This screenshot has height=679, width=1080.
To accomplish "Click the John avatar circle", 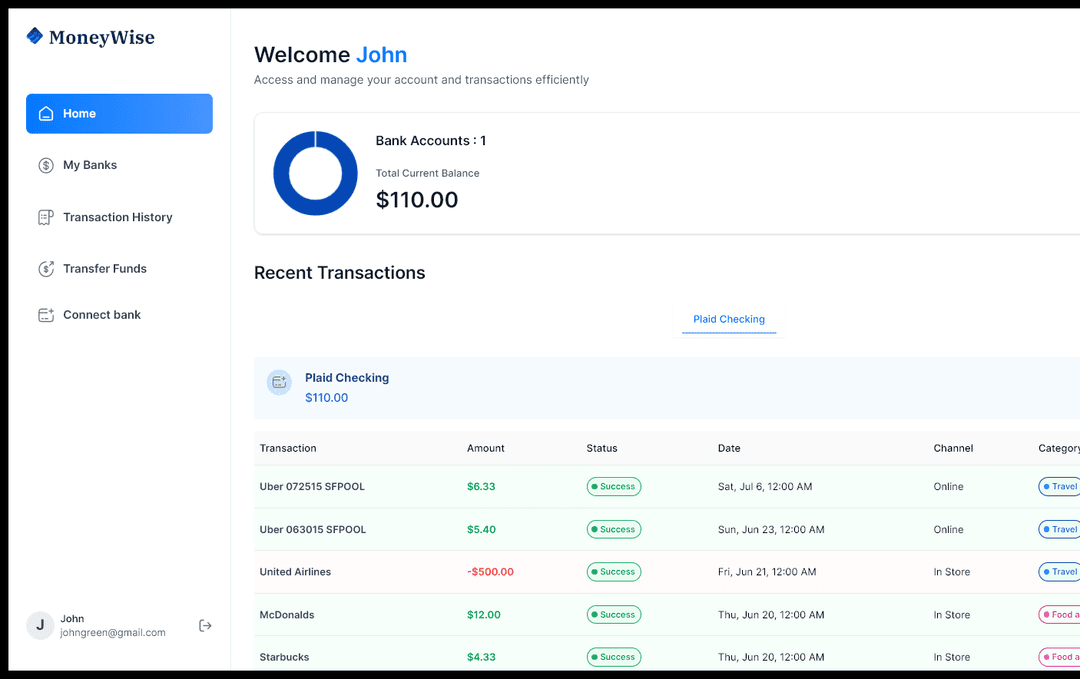I will click(x=40, y=625).
